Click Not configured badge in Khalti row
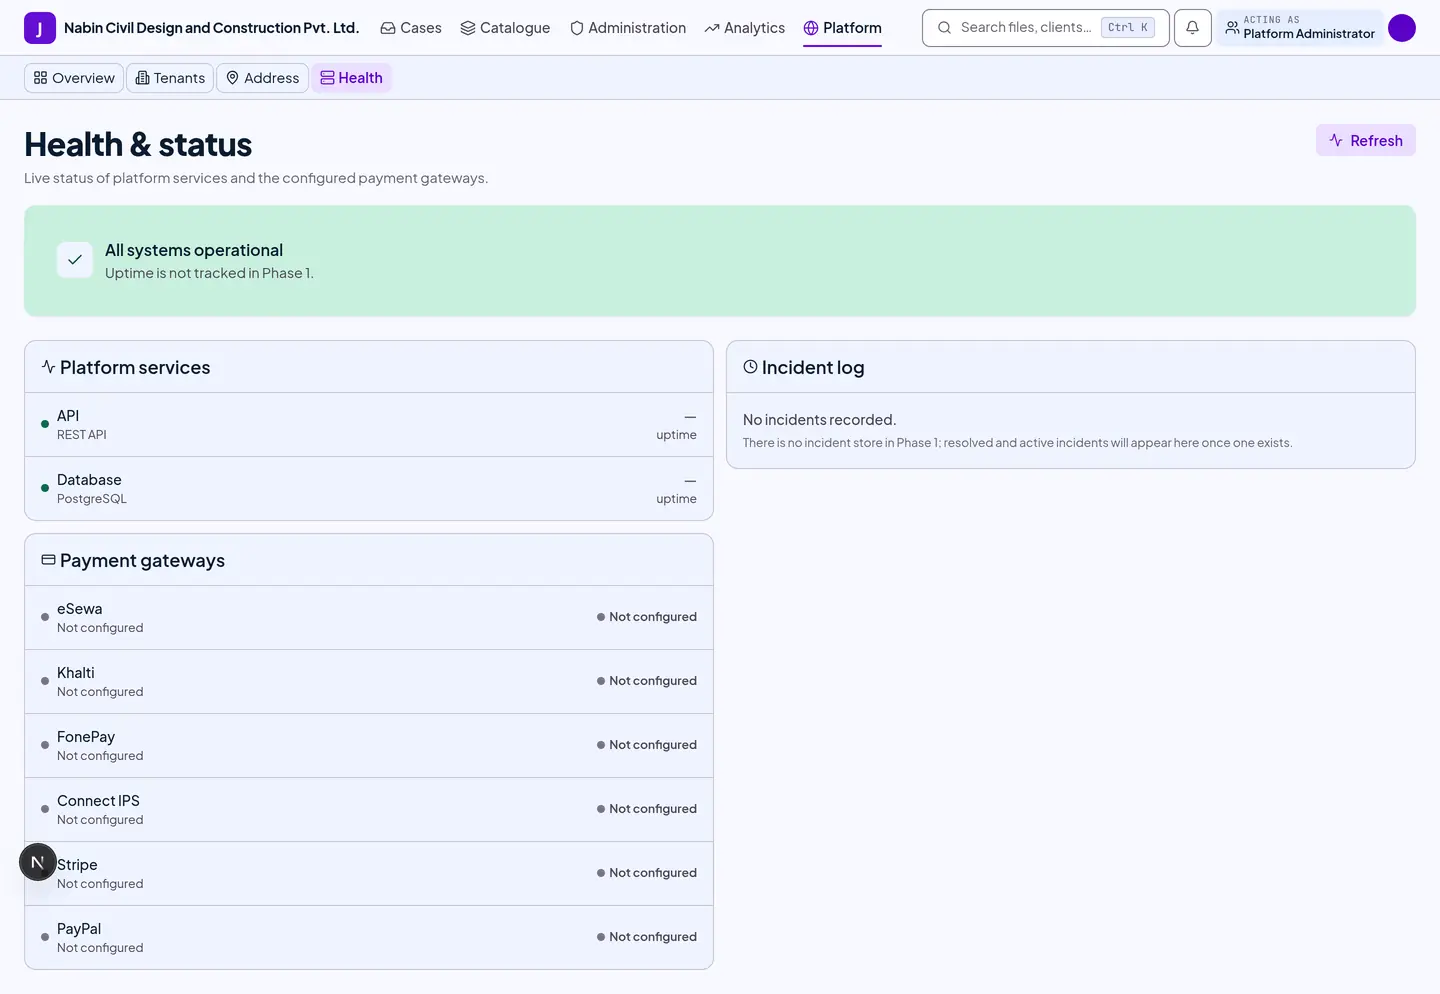 click(x=646, y=681)
